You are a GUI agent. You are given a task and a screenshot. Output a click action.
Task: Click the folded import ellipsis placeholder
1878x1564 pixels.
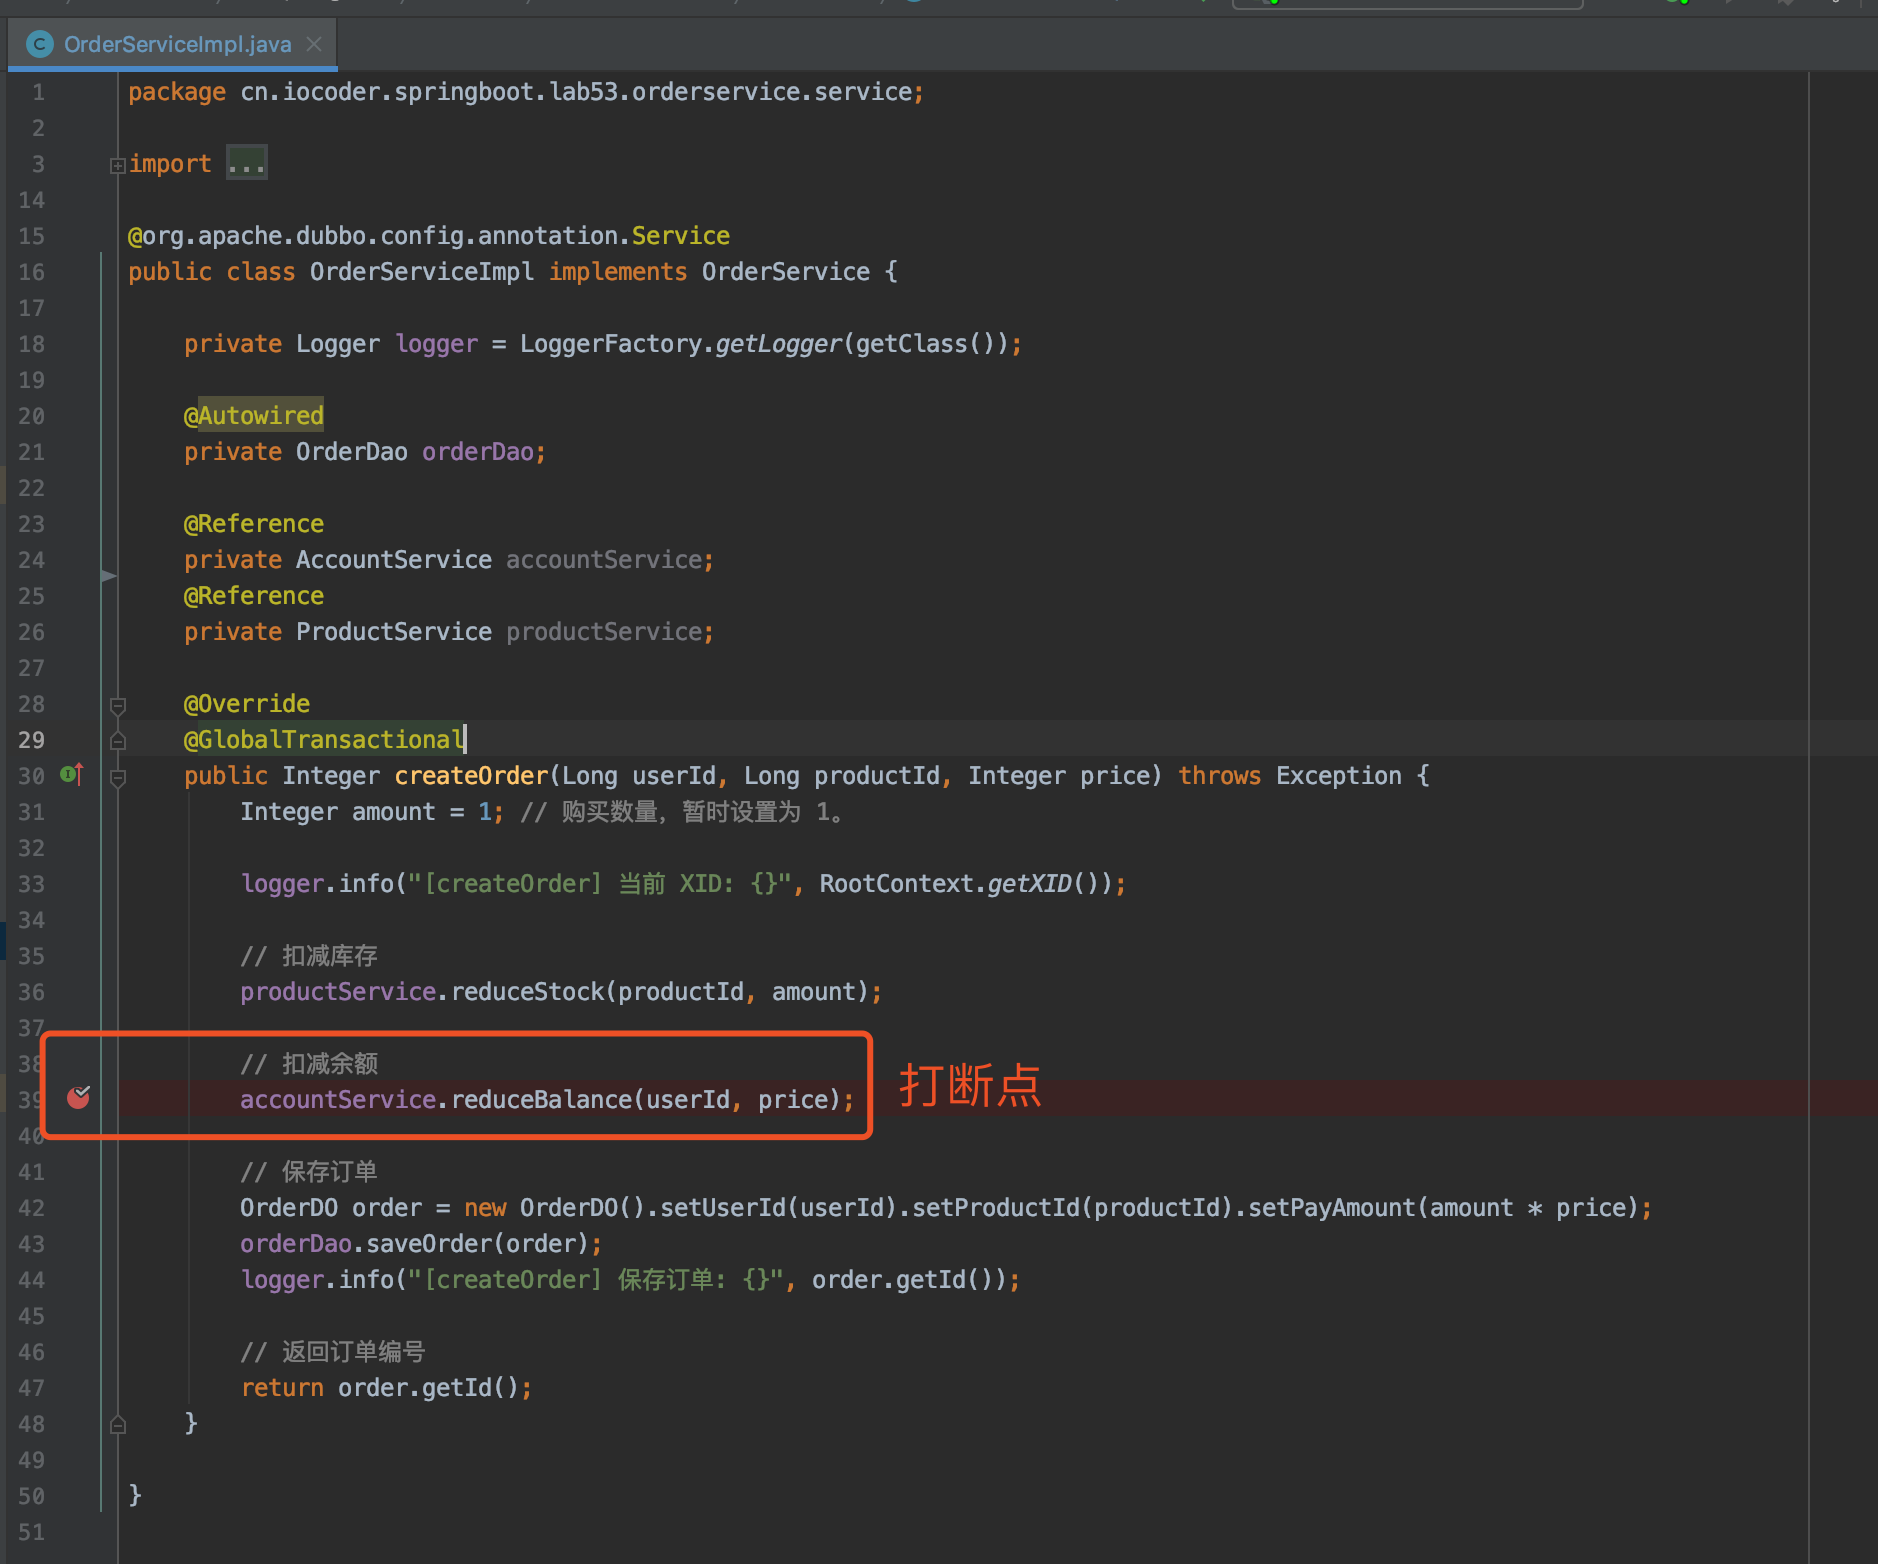[x=246, y=163]
